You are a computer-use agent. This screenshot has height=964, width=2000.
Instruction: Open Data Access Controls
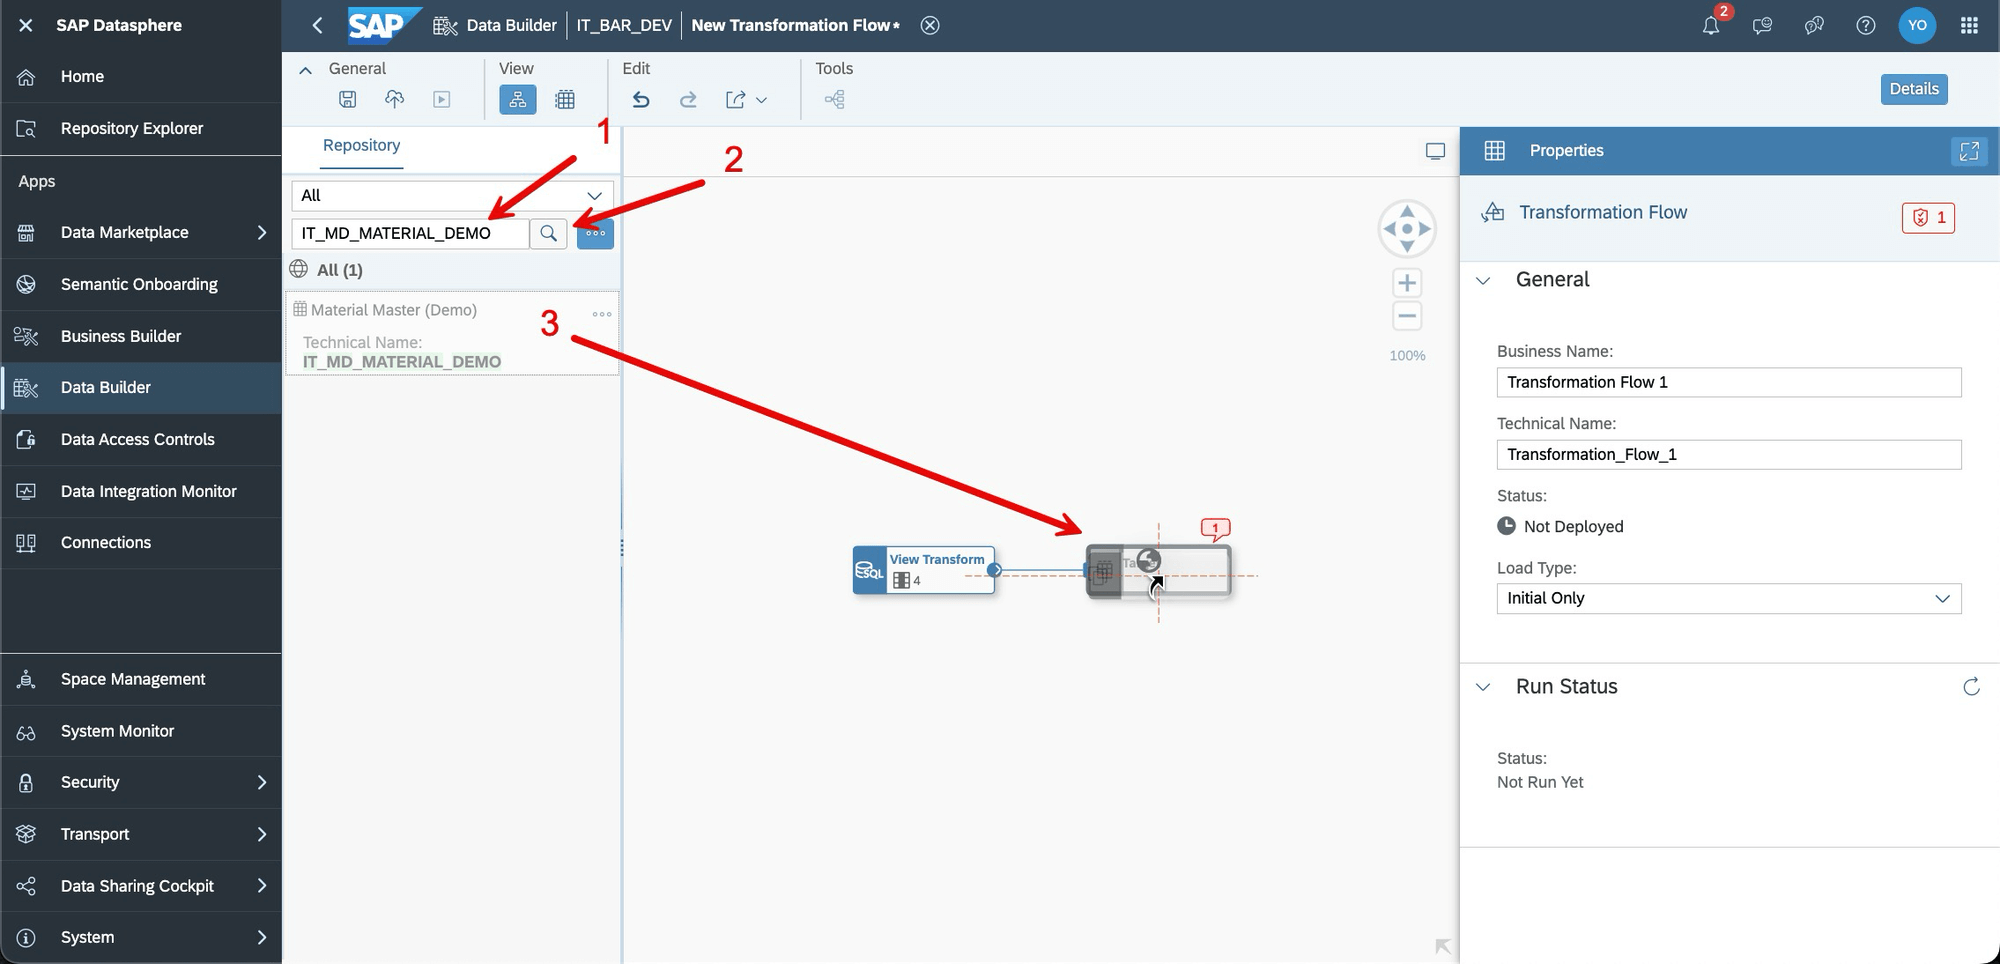tap(141, 439)
